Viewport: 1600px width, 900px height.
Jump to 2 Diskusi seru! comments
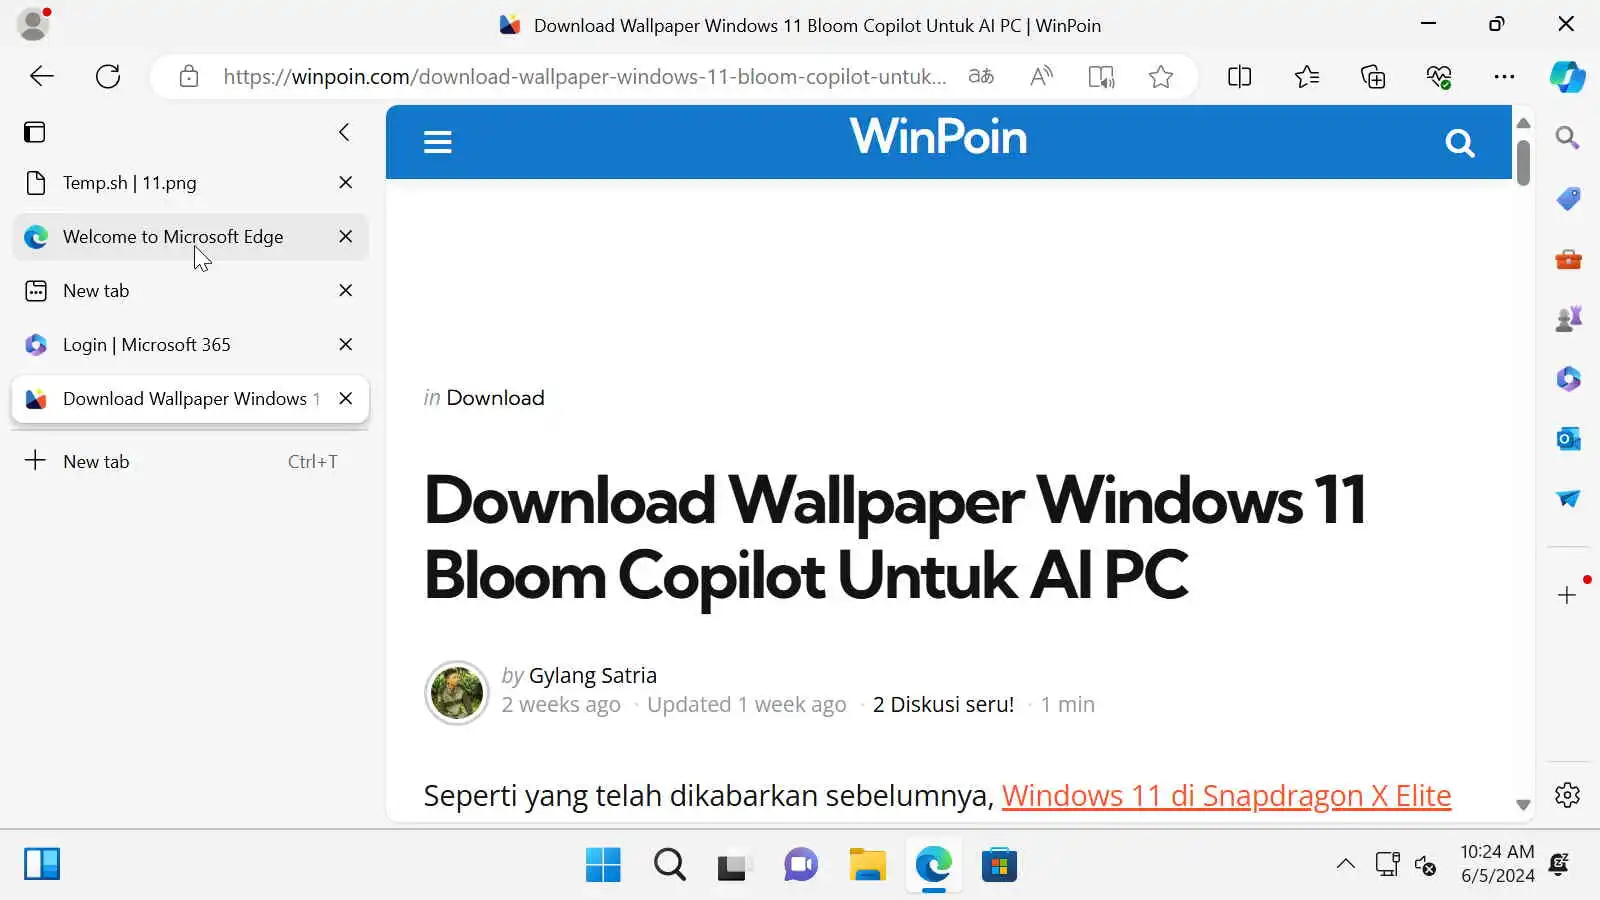[x=943, y=705]
